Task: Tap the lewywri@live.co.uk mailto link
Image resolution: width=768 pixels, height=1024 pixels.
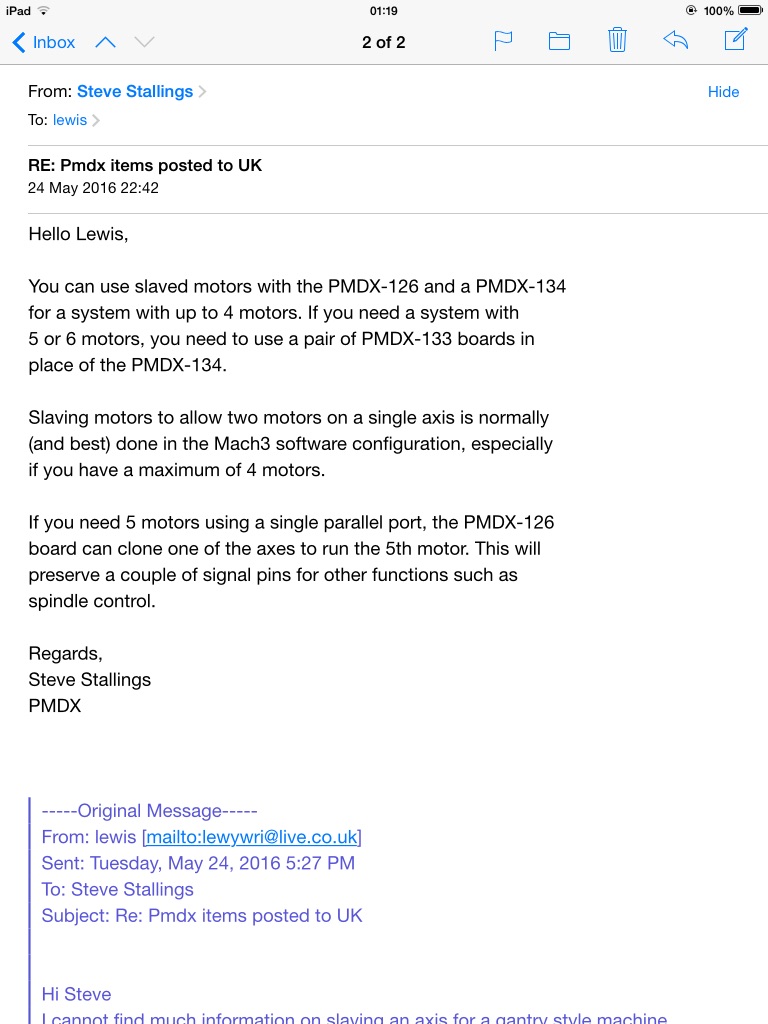Action: (x=253, y=837)
